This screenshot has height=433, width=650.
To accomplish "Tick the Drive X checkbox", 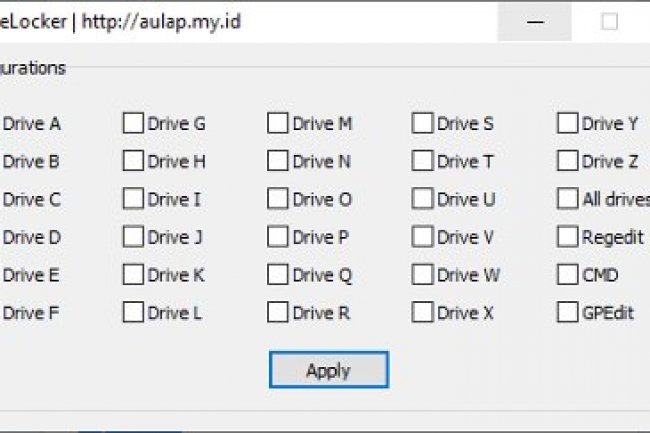I will click(x=423, y=313).
